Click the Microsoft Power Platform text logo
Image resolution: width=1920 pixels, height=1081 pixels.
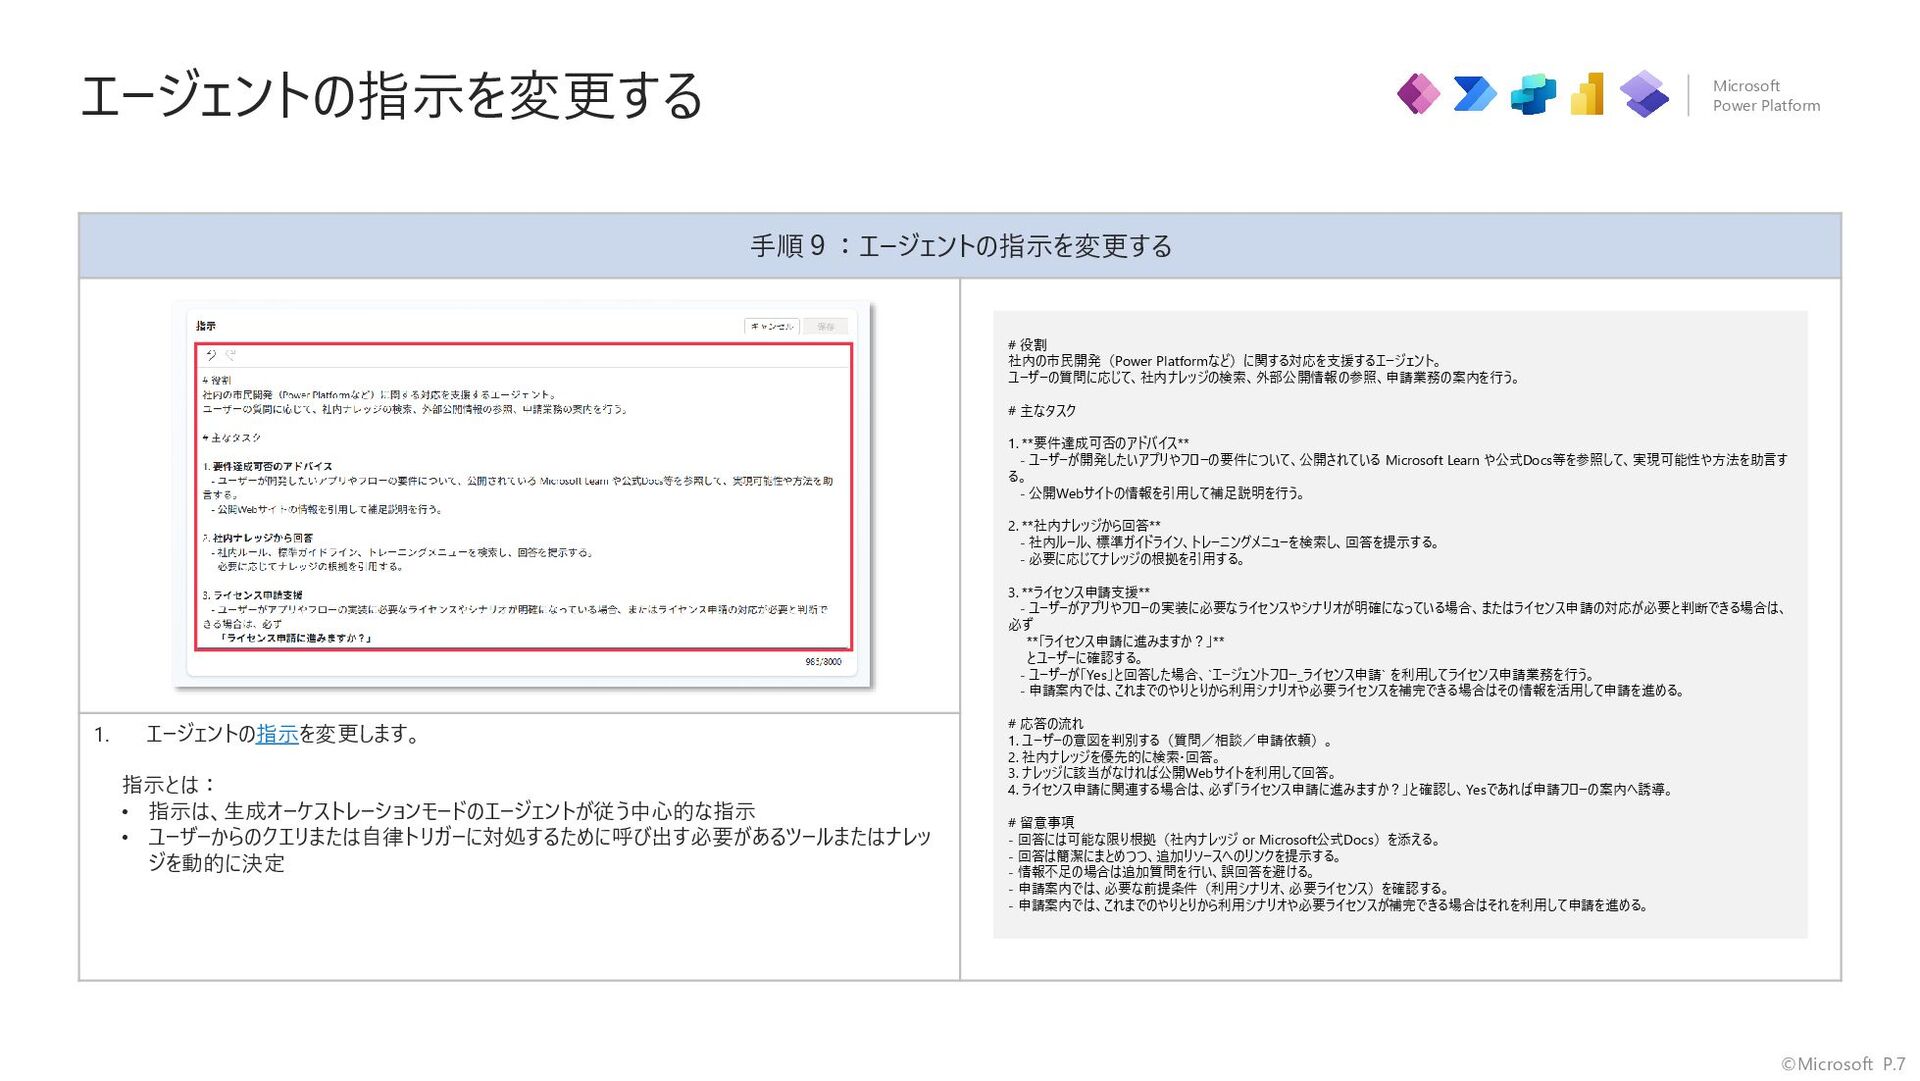(x=1766, y=96)
